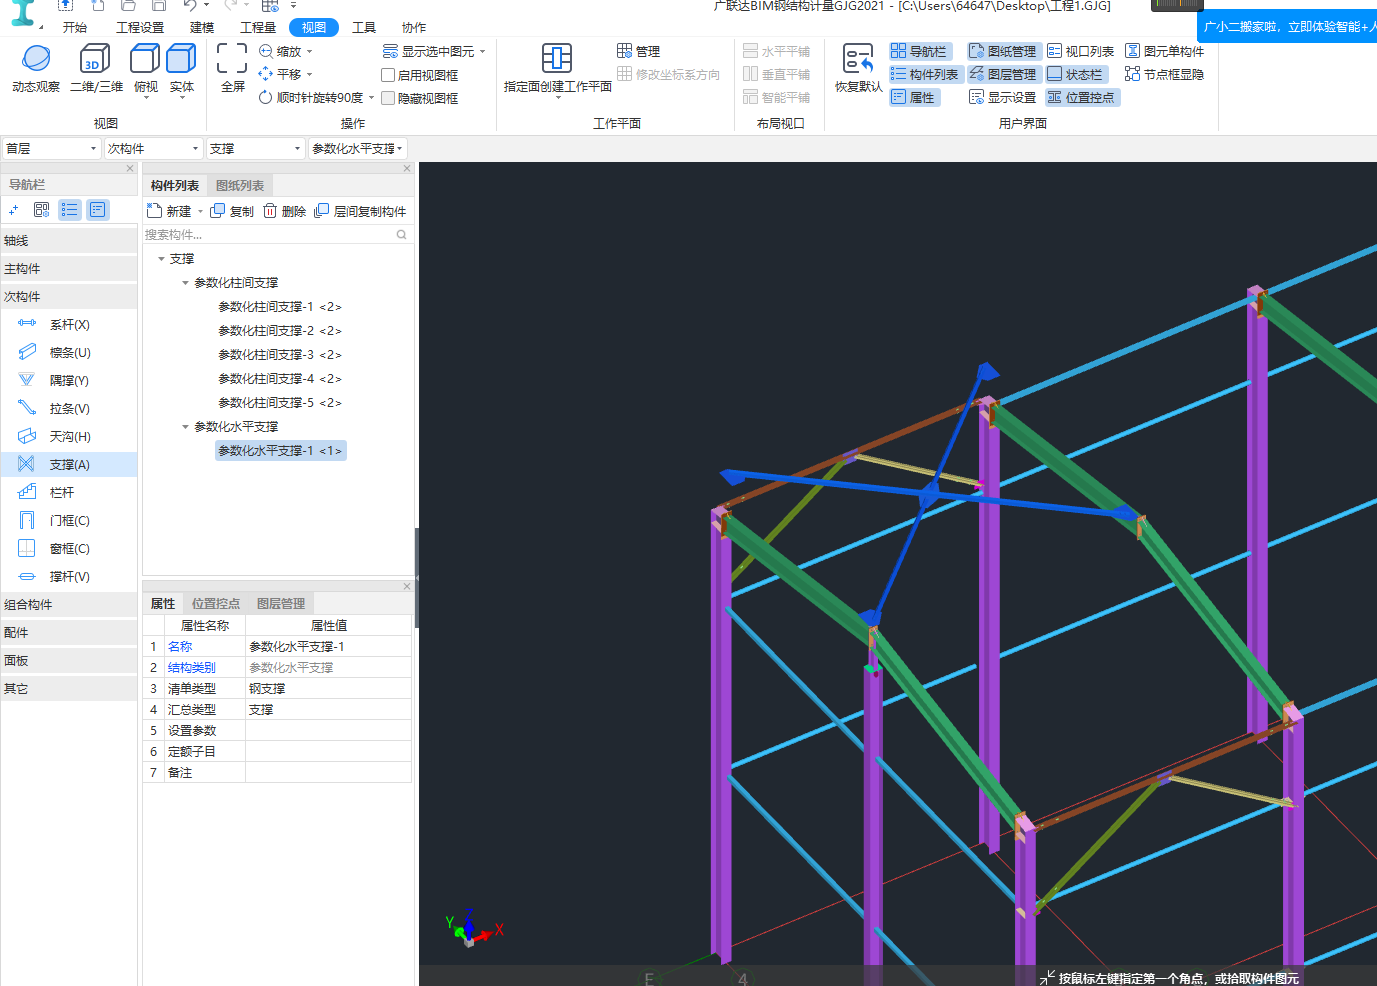
Task: Open work plane 管理
Action: coord(638,51)
